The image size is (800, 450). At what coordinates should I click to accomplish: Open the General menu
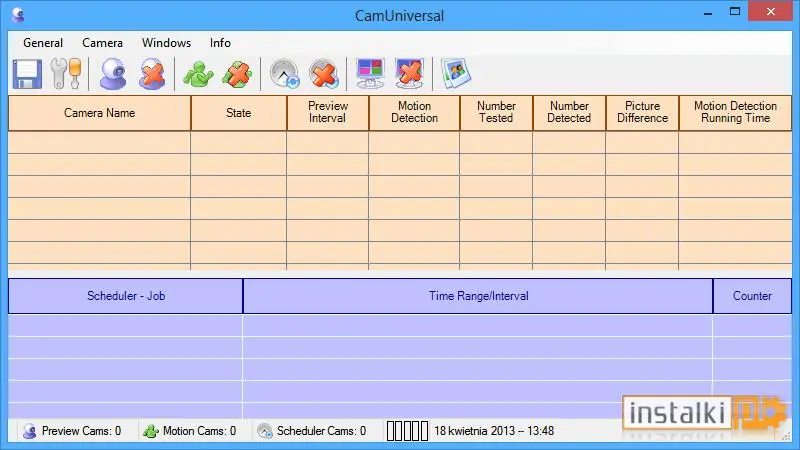click(43, 43)
